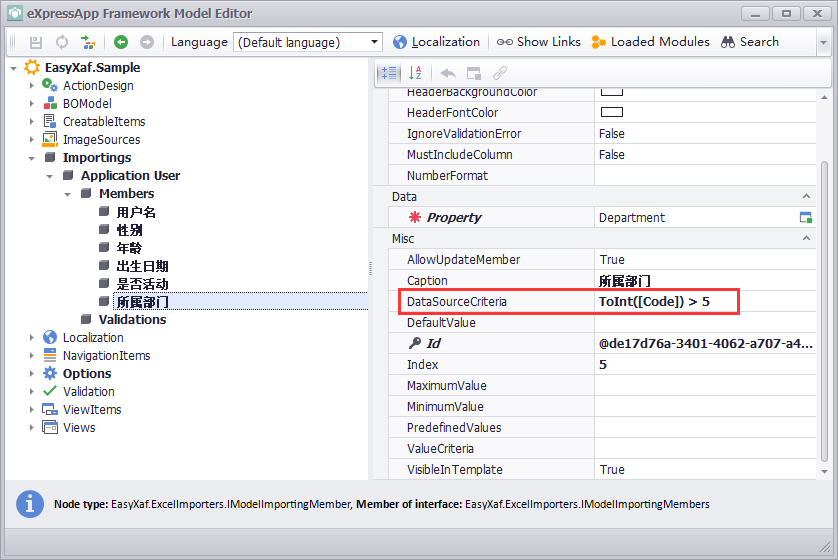Switch property grid to categorized view

[389, 73]
